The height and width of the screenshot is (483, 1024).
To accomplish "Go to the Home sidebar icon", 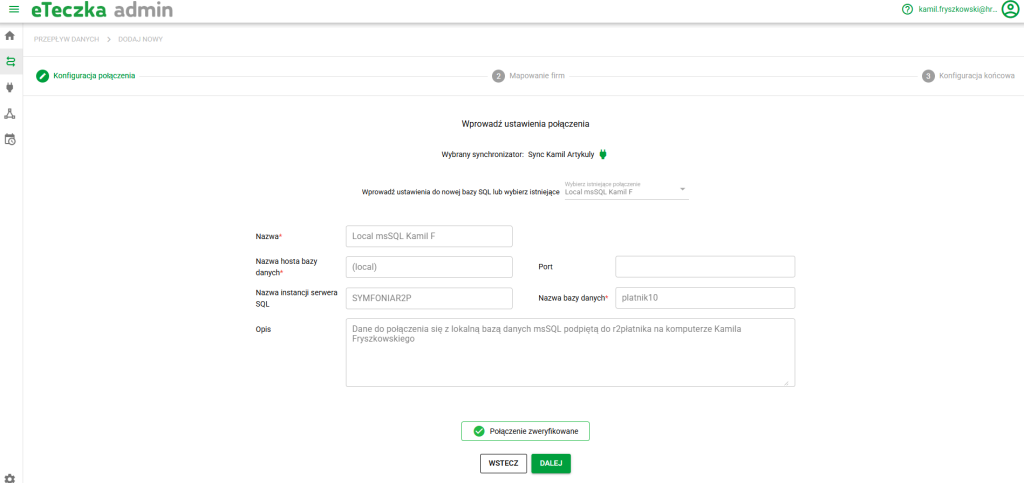I will [x=10, y=36].
